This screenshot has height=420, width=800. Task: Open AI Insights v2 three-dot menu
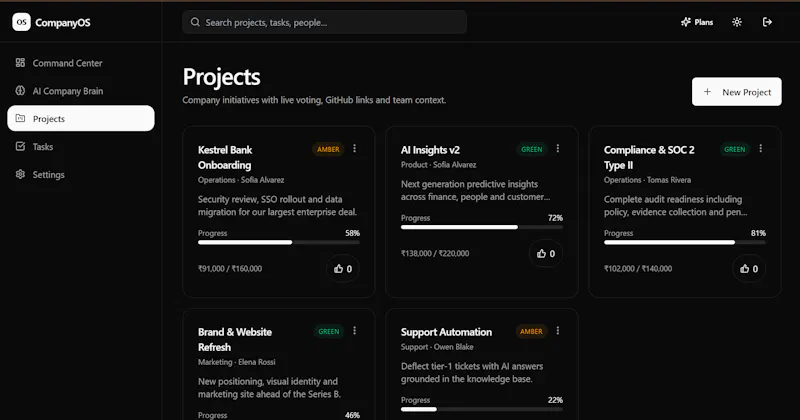click(558, 149)
